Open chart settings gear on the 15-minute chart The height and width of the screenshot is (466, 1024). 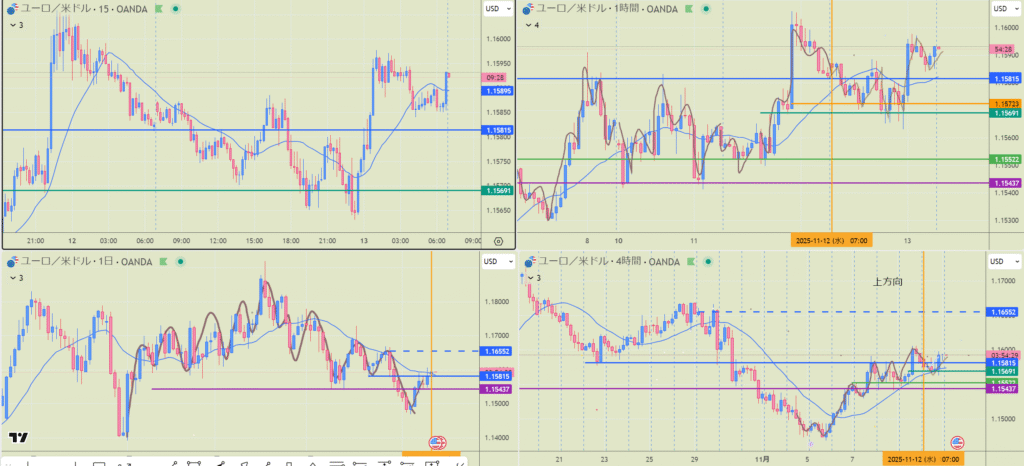tap(498, 240)
